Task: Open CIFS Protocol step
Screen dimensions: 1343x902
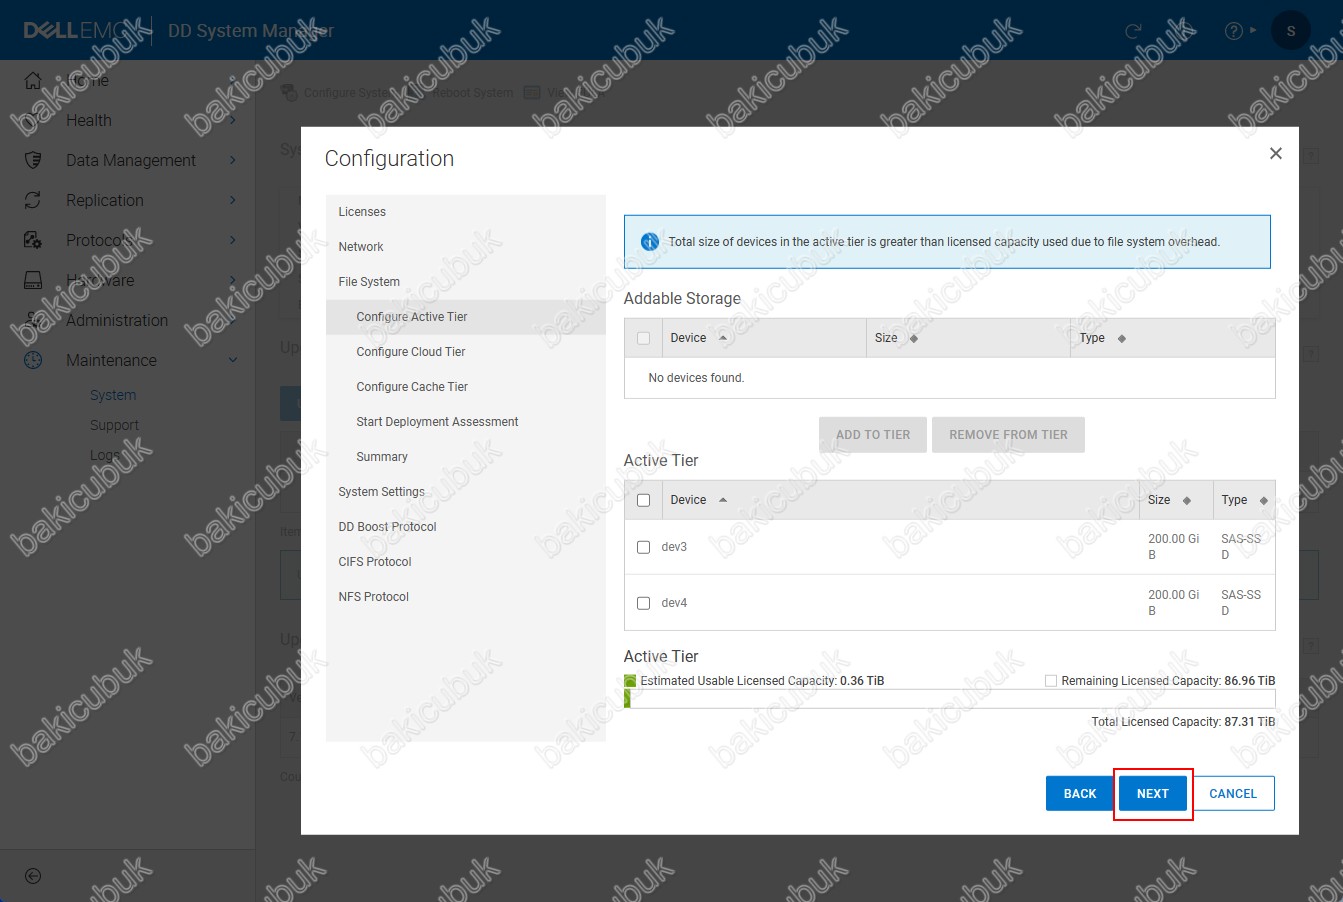Action: coord(466,562)
